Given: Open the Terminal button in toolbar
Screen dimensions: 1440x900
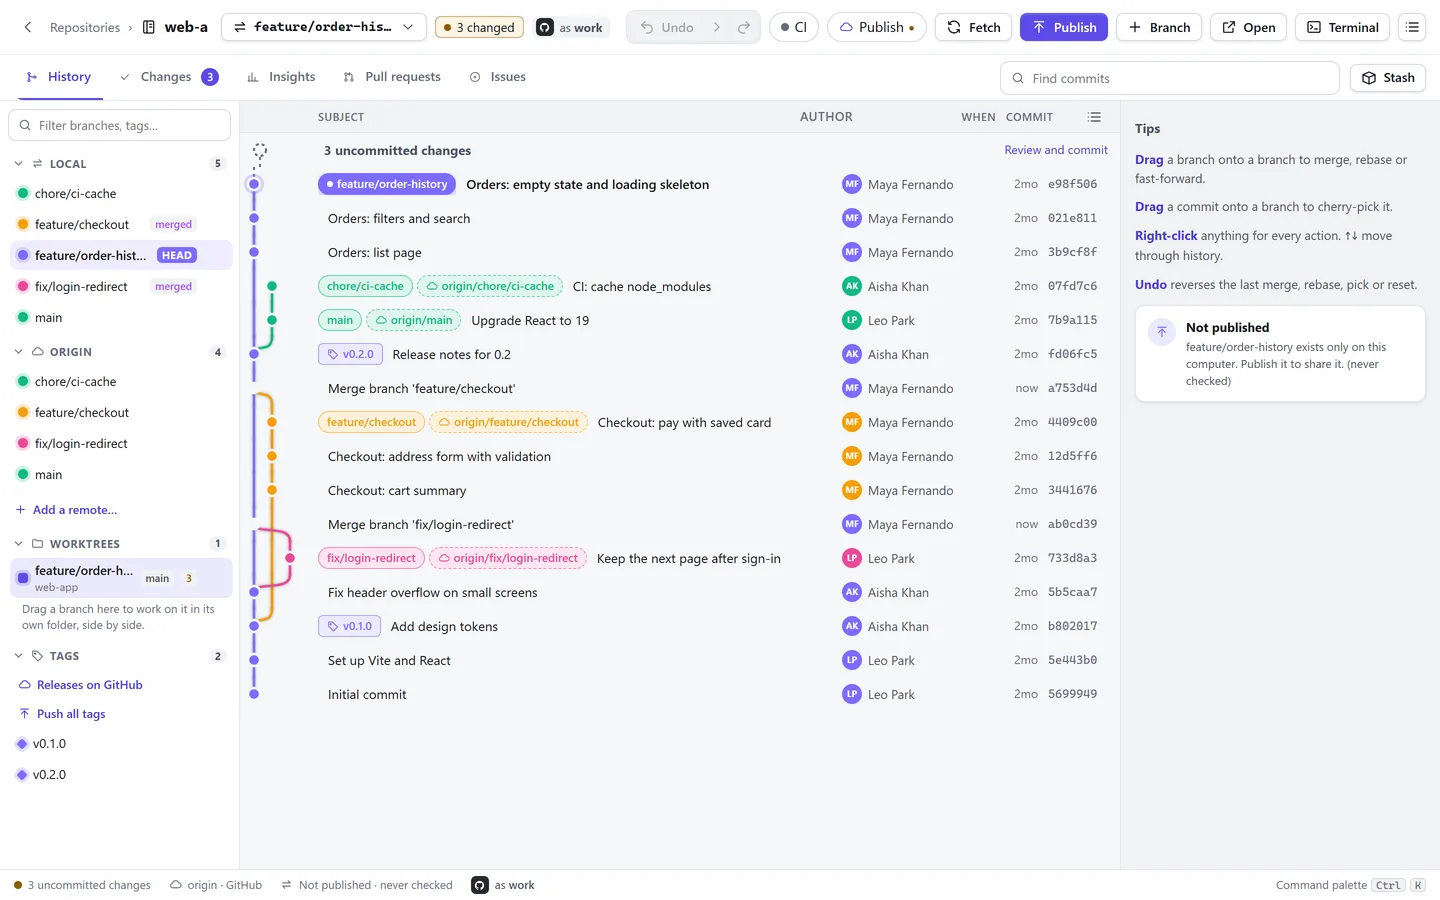Looking at the screenshot, I should point(1343,27).
